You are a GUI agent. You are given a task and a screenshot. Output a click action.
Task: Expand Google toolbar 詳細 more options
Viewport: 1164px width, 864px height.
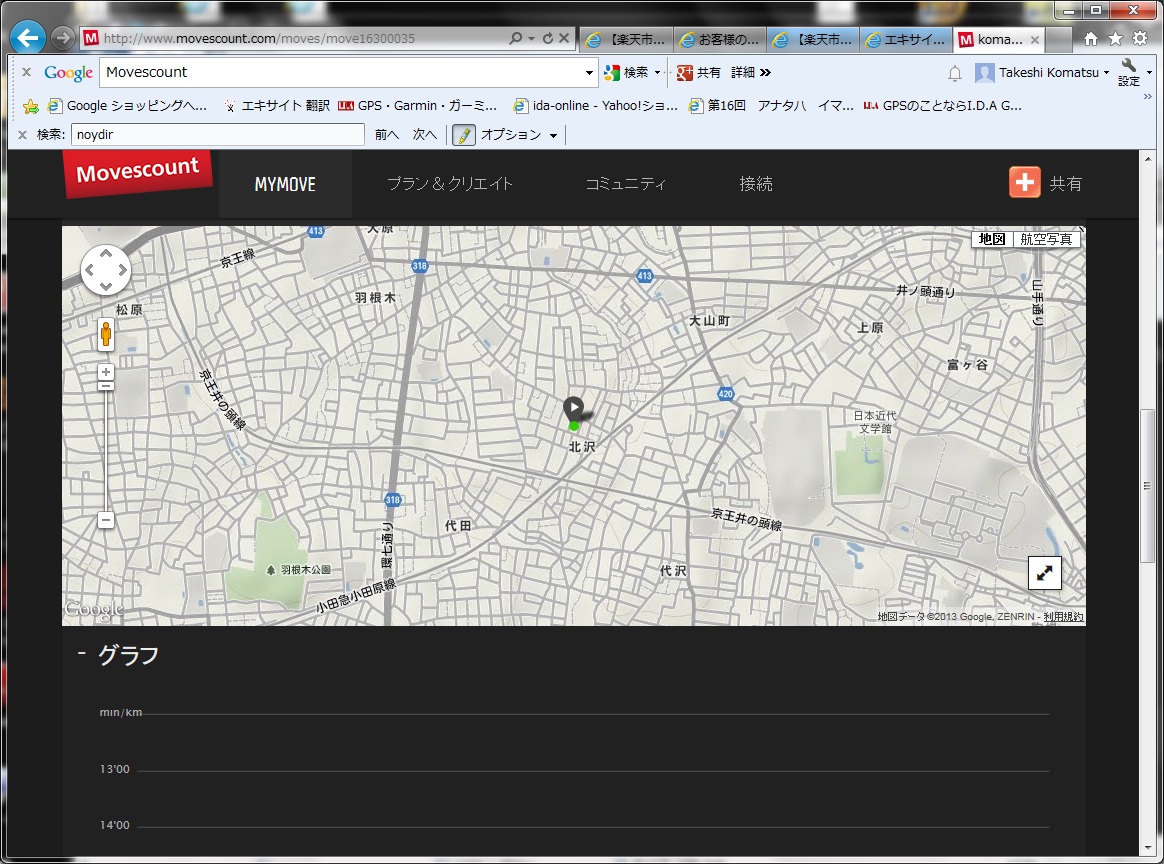pos(751,73)
